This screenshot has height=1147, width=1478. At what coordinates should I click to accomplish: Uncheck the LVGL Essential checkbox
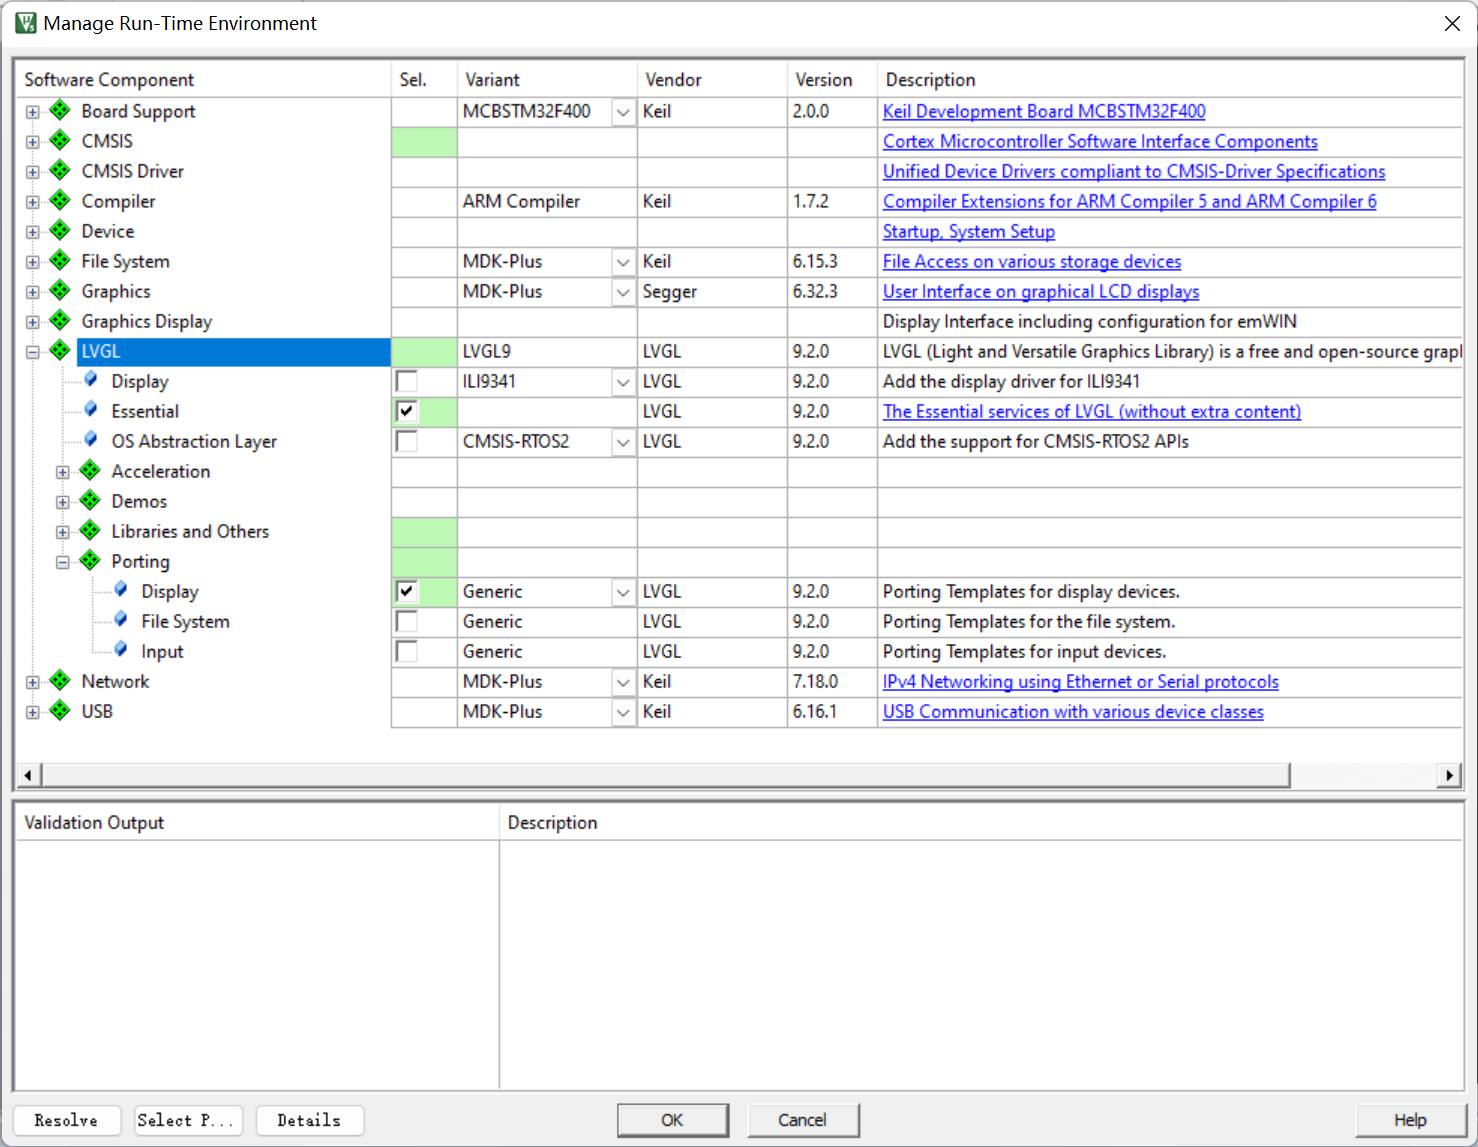(406, 411)
